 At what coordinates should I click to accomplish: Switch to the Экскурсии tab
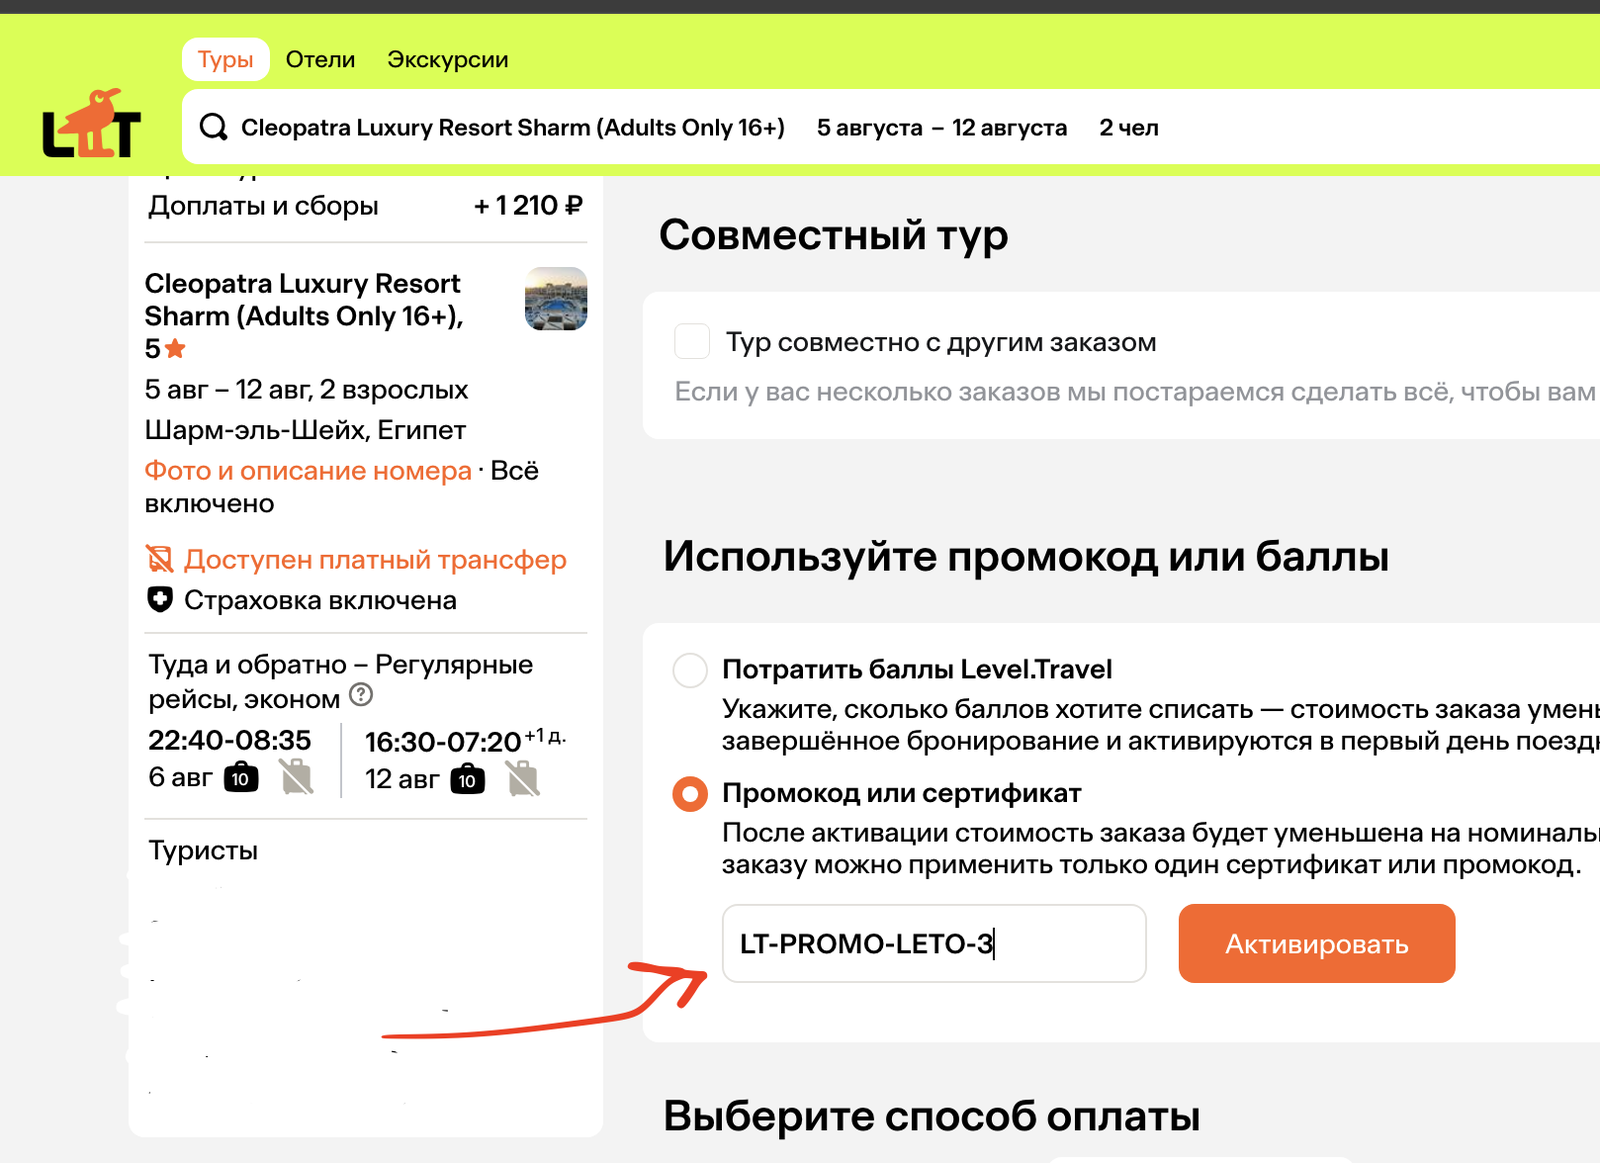click(x=447, y=60)
